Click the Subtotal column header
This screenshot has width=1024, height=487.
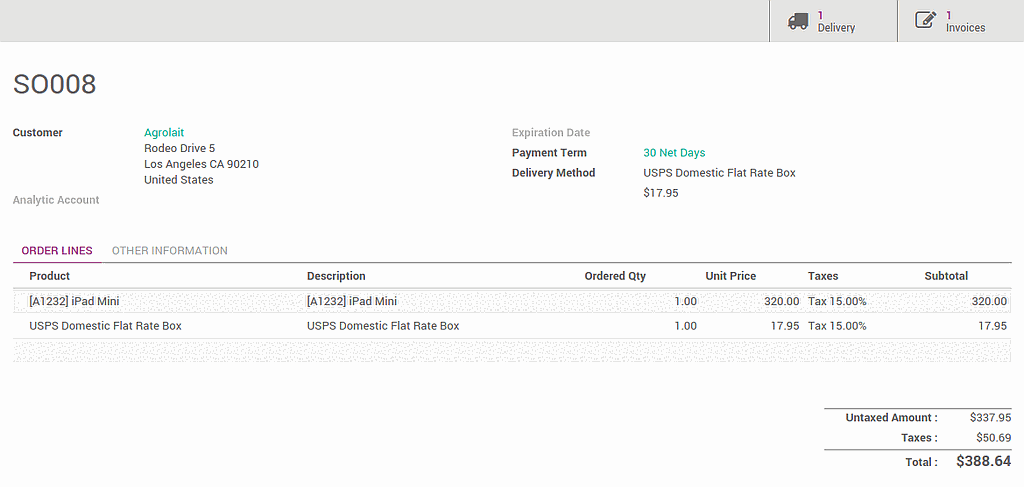point(946,276)
